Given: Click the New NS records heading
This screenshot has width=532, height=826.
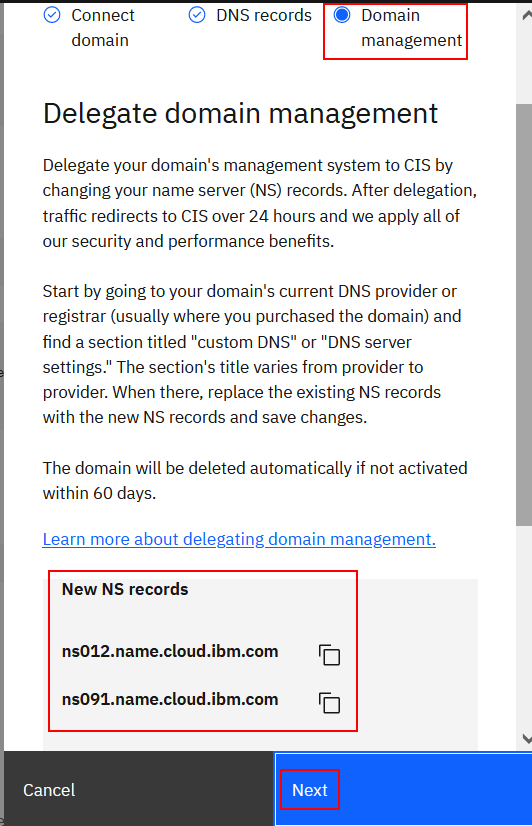Looking at the screenshot, I should [125, 589].
